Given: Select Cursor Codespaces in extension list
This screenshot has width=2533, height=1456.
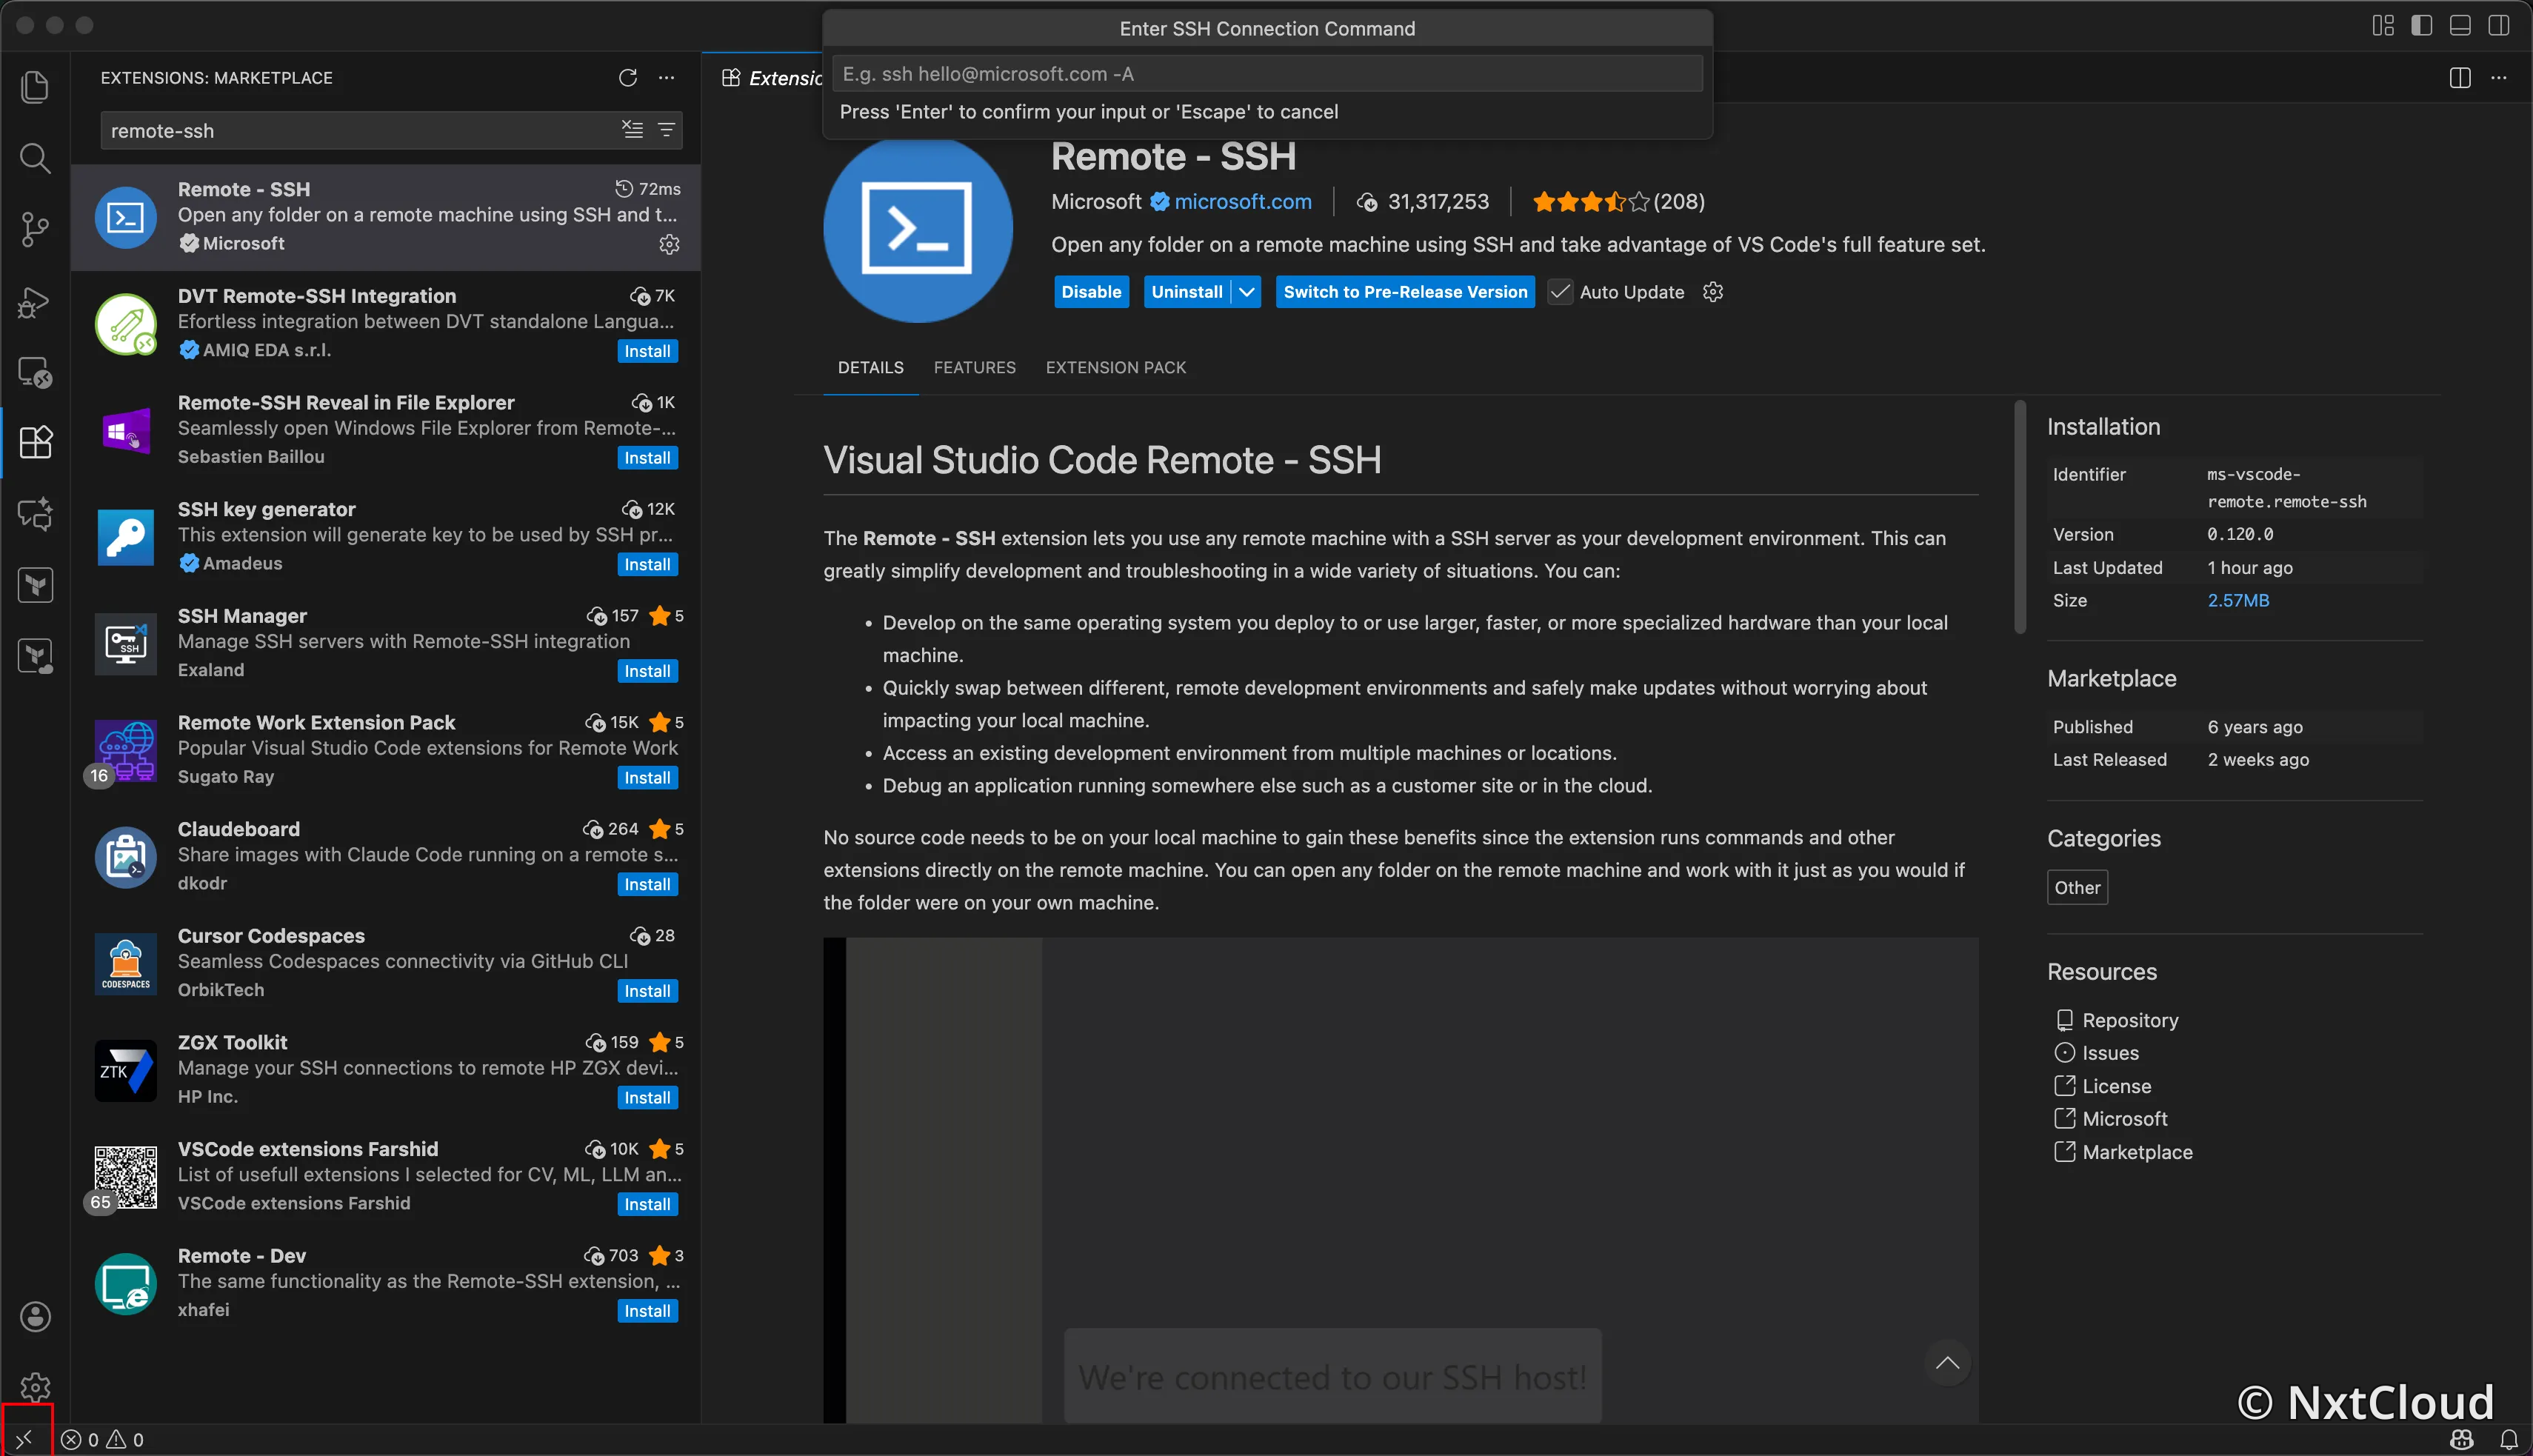Looking at the screenshot, I should pos(386,963).
